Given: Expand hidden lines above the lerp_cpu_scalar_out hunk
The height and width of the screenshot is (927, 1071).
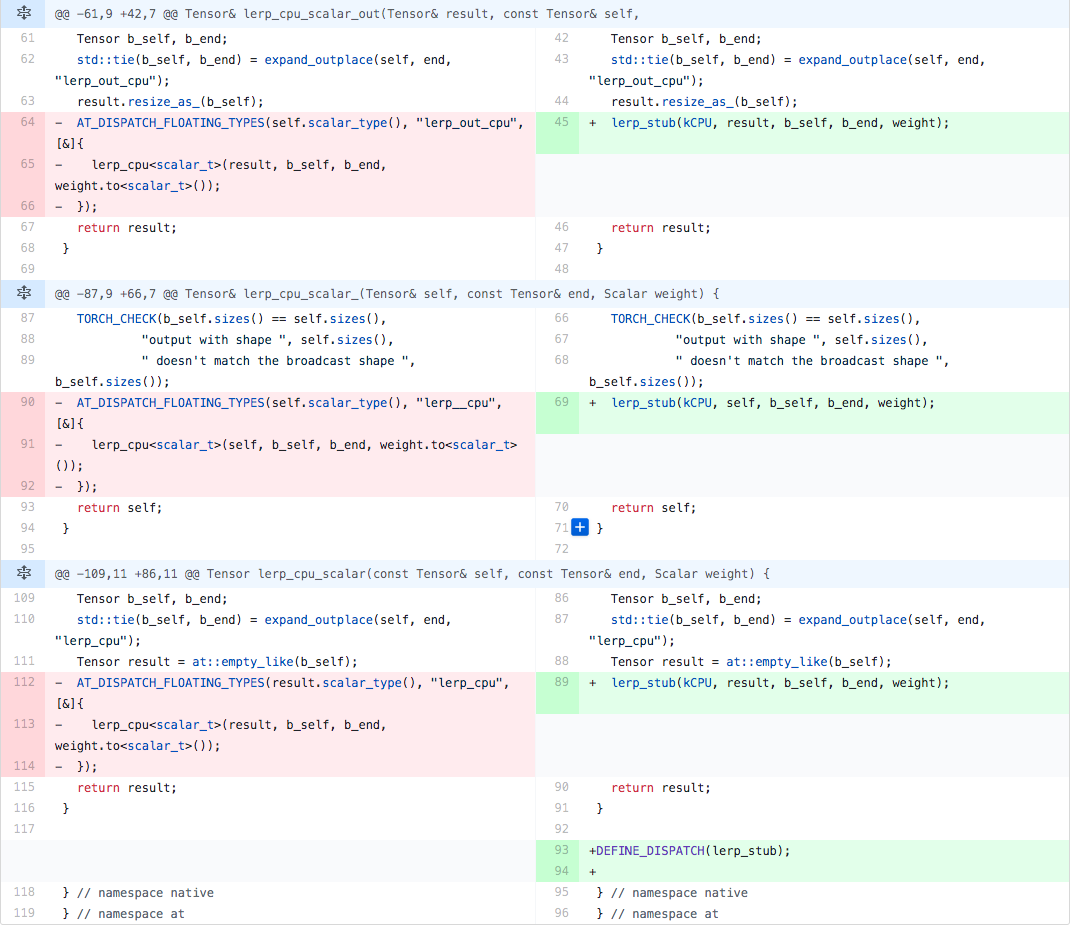Looking at the screenshot, I should coord(22,14).
